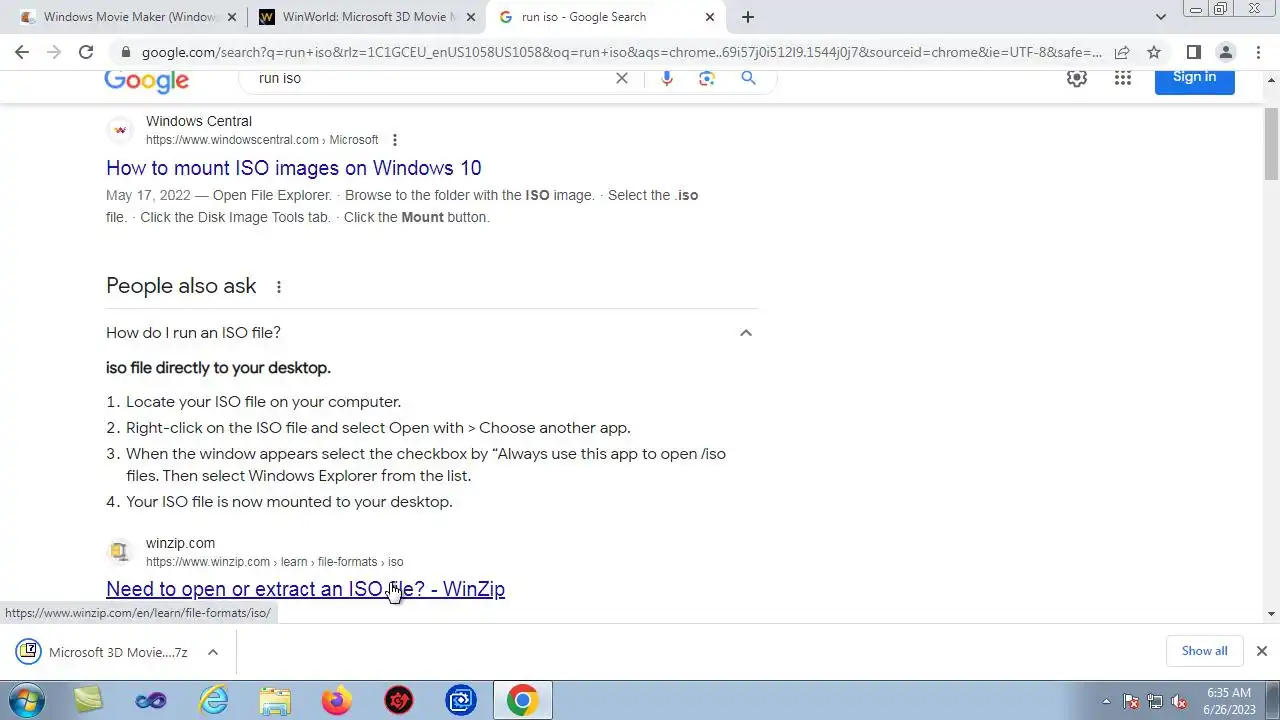
Task: Launch Firefox from the taskbar
Action: pos(337,700)
